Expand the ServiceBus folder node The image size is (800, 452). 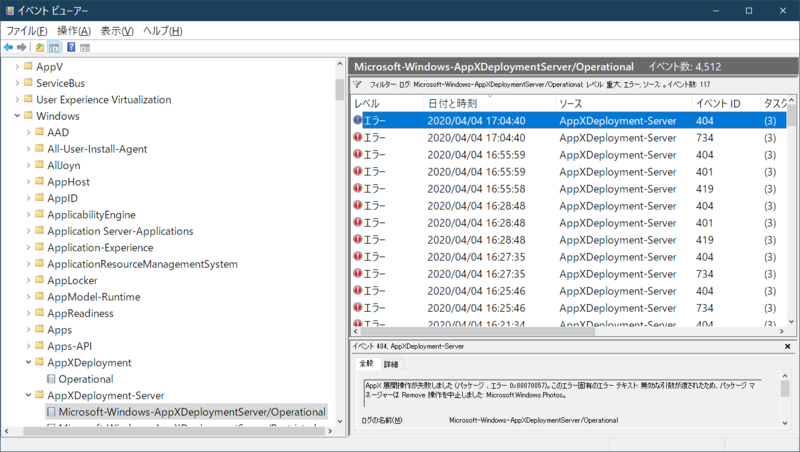coord(17,83)
